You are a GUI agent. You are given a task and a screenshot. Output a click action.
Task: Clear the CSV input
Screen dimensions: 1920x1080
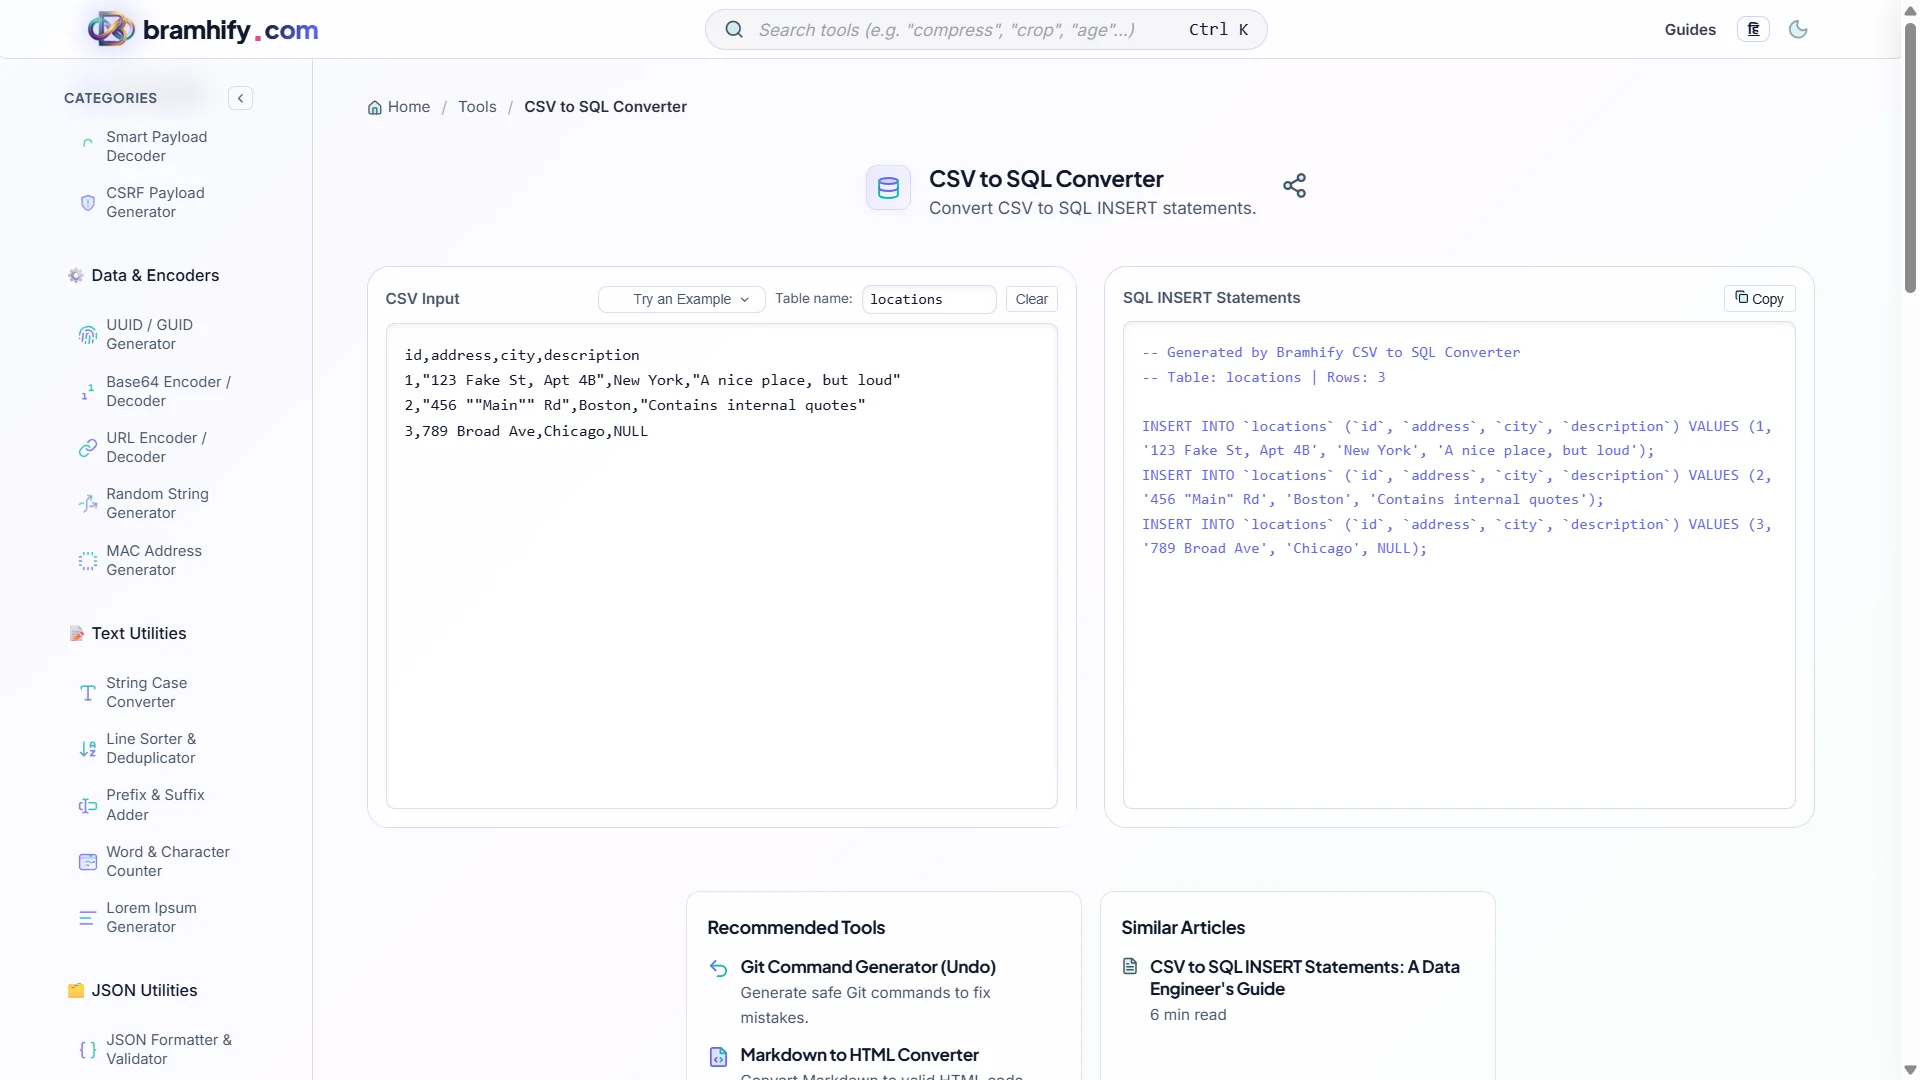pos(1031,299)
